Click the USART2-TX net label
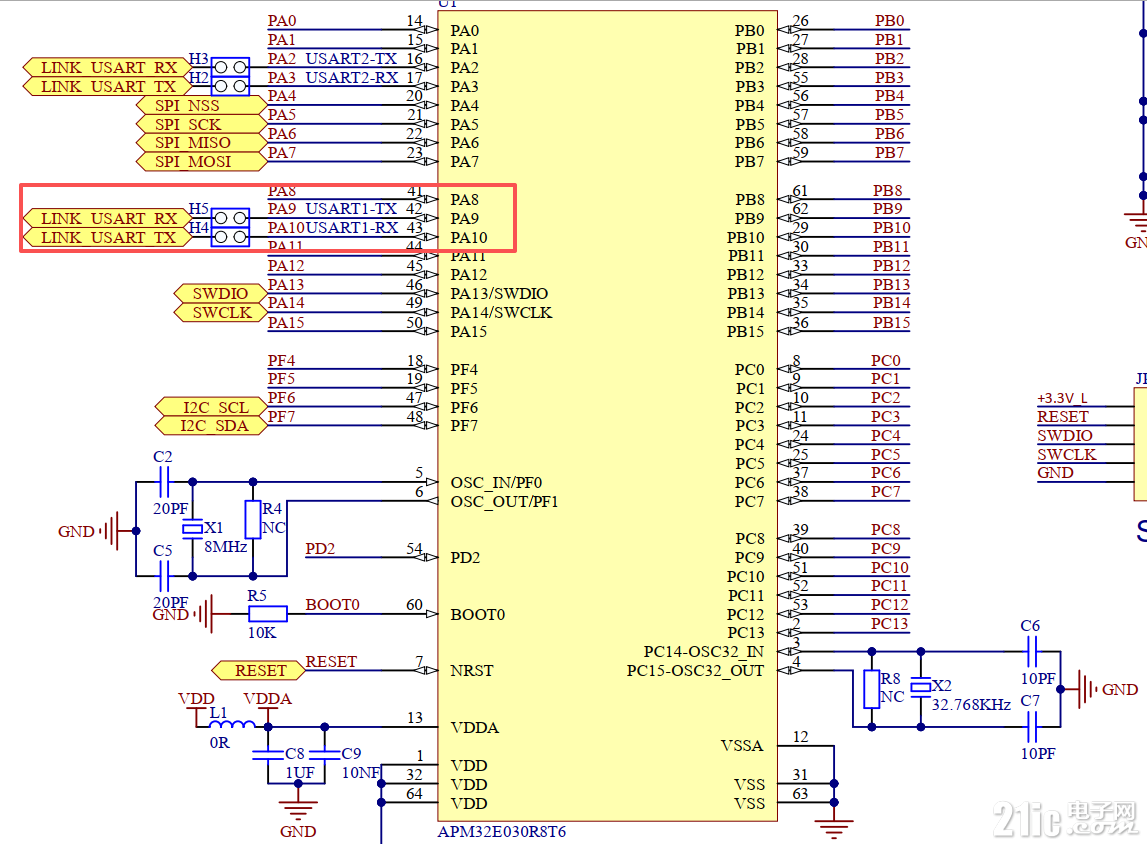 (351, 59)
